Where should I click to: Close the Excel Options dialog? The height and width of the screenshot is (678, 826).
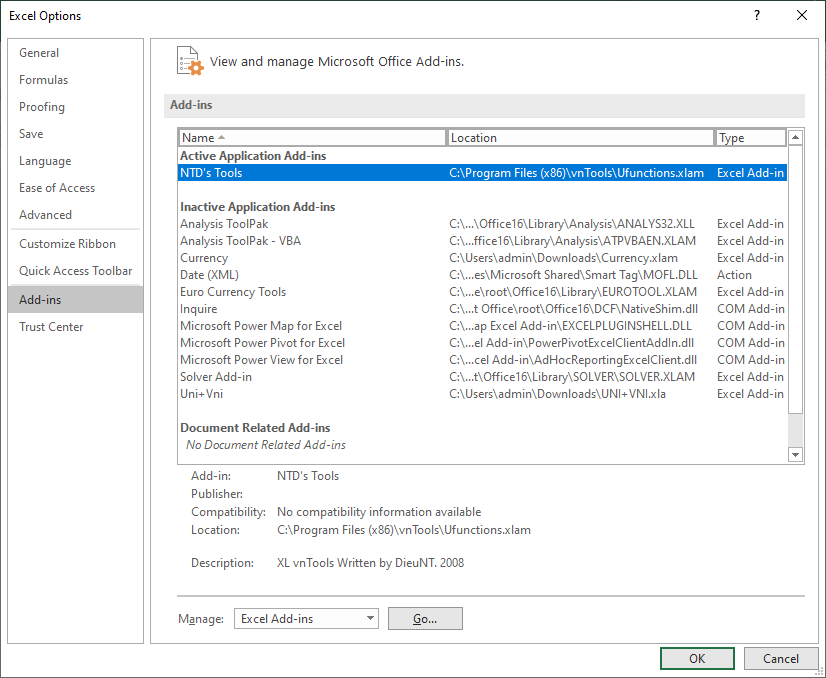(x=802, y=15)
